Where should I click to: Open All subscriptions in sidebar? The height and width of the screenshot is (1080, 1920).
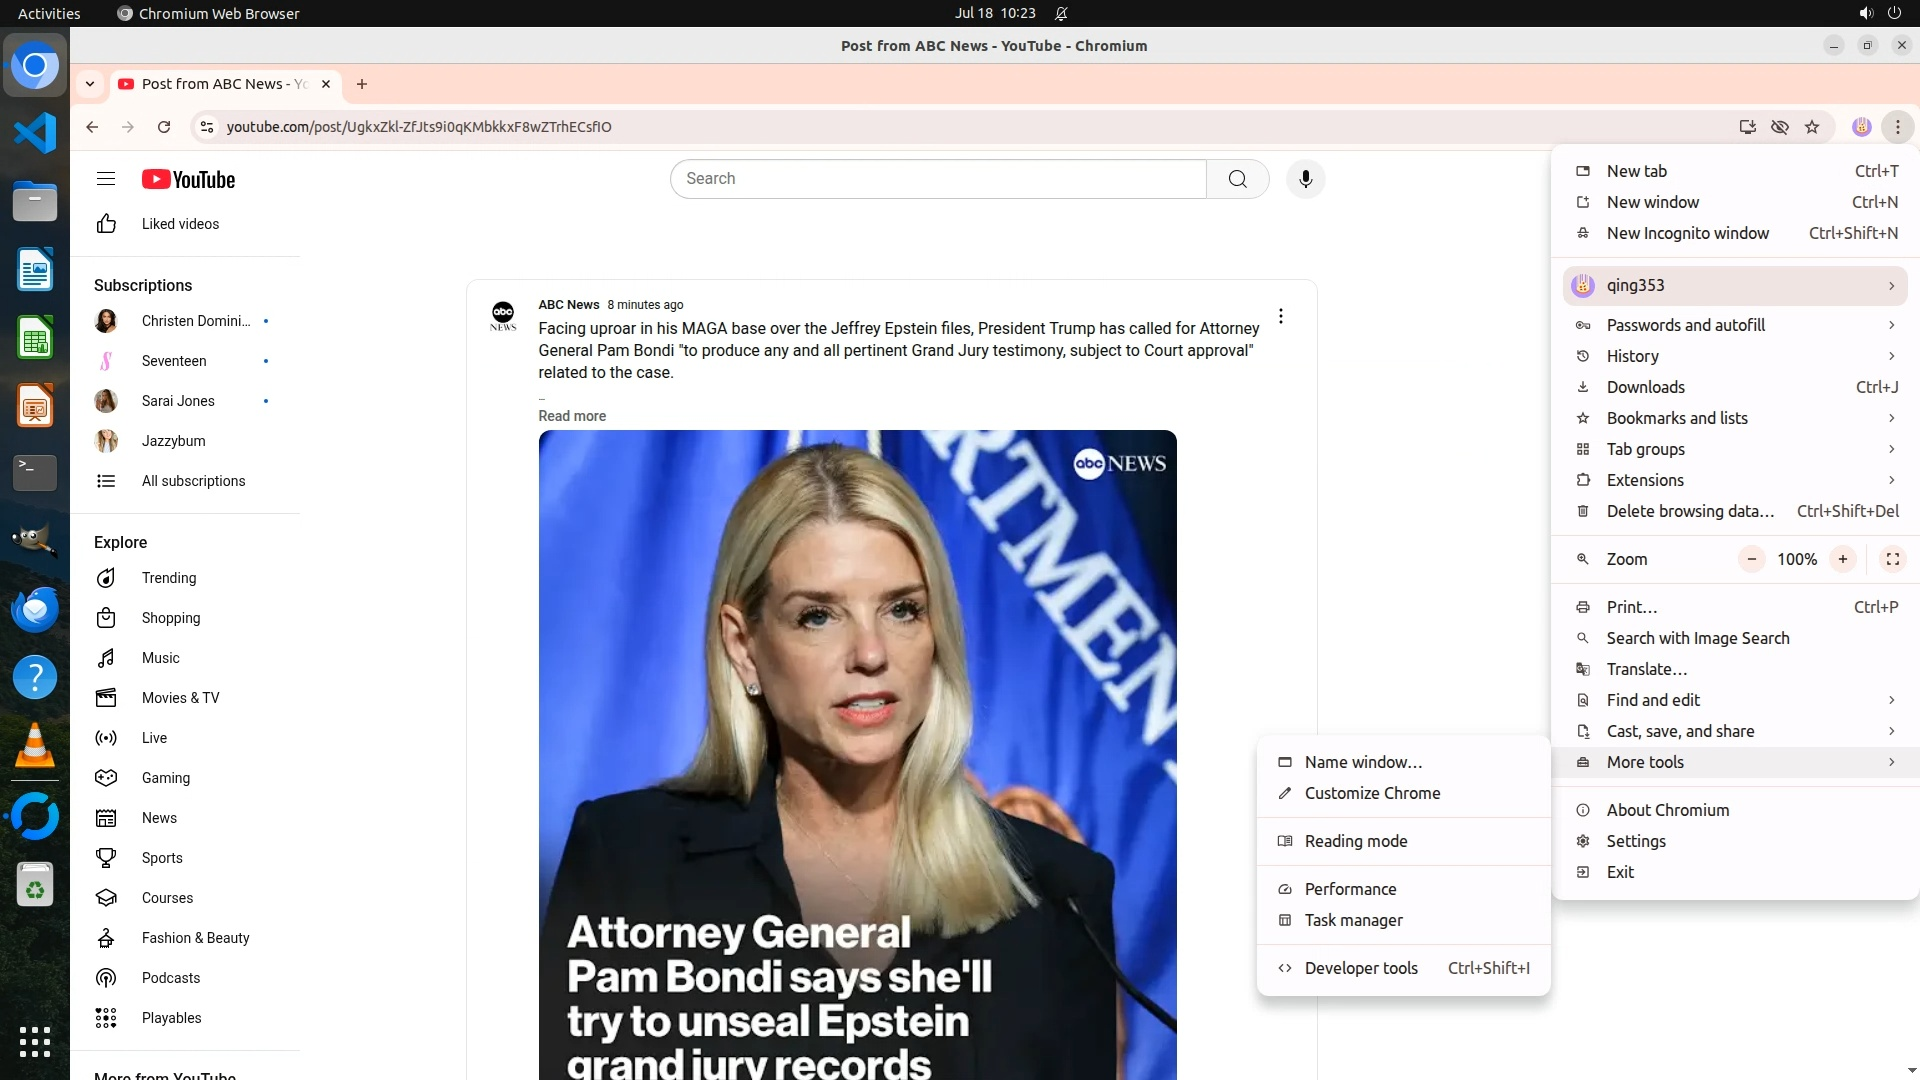click(193, 481)
